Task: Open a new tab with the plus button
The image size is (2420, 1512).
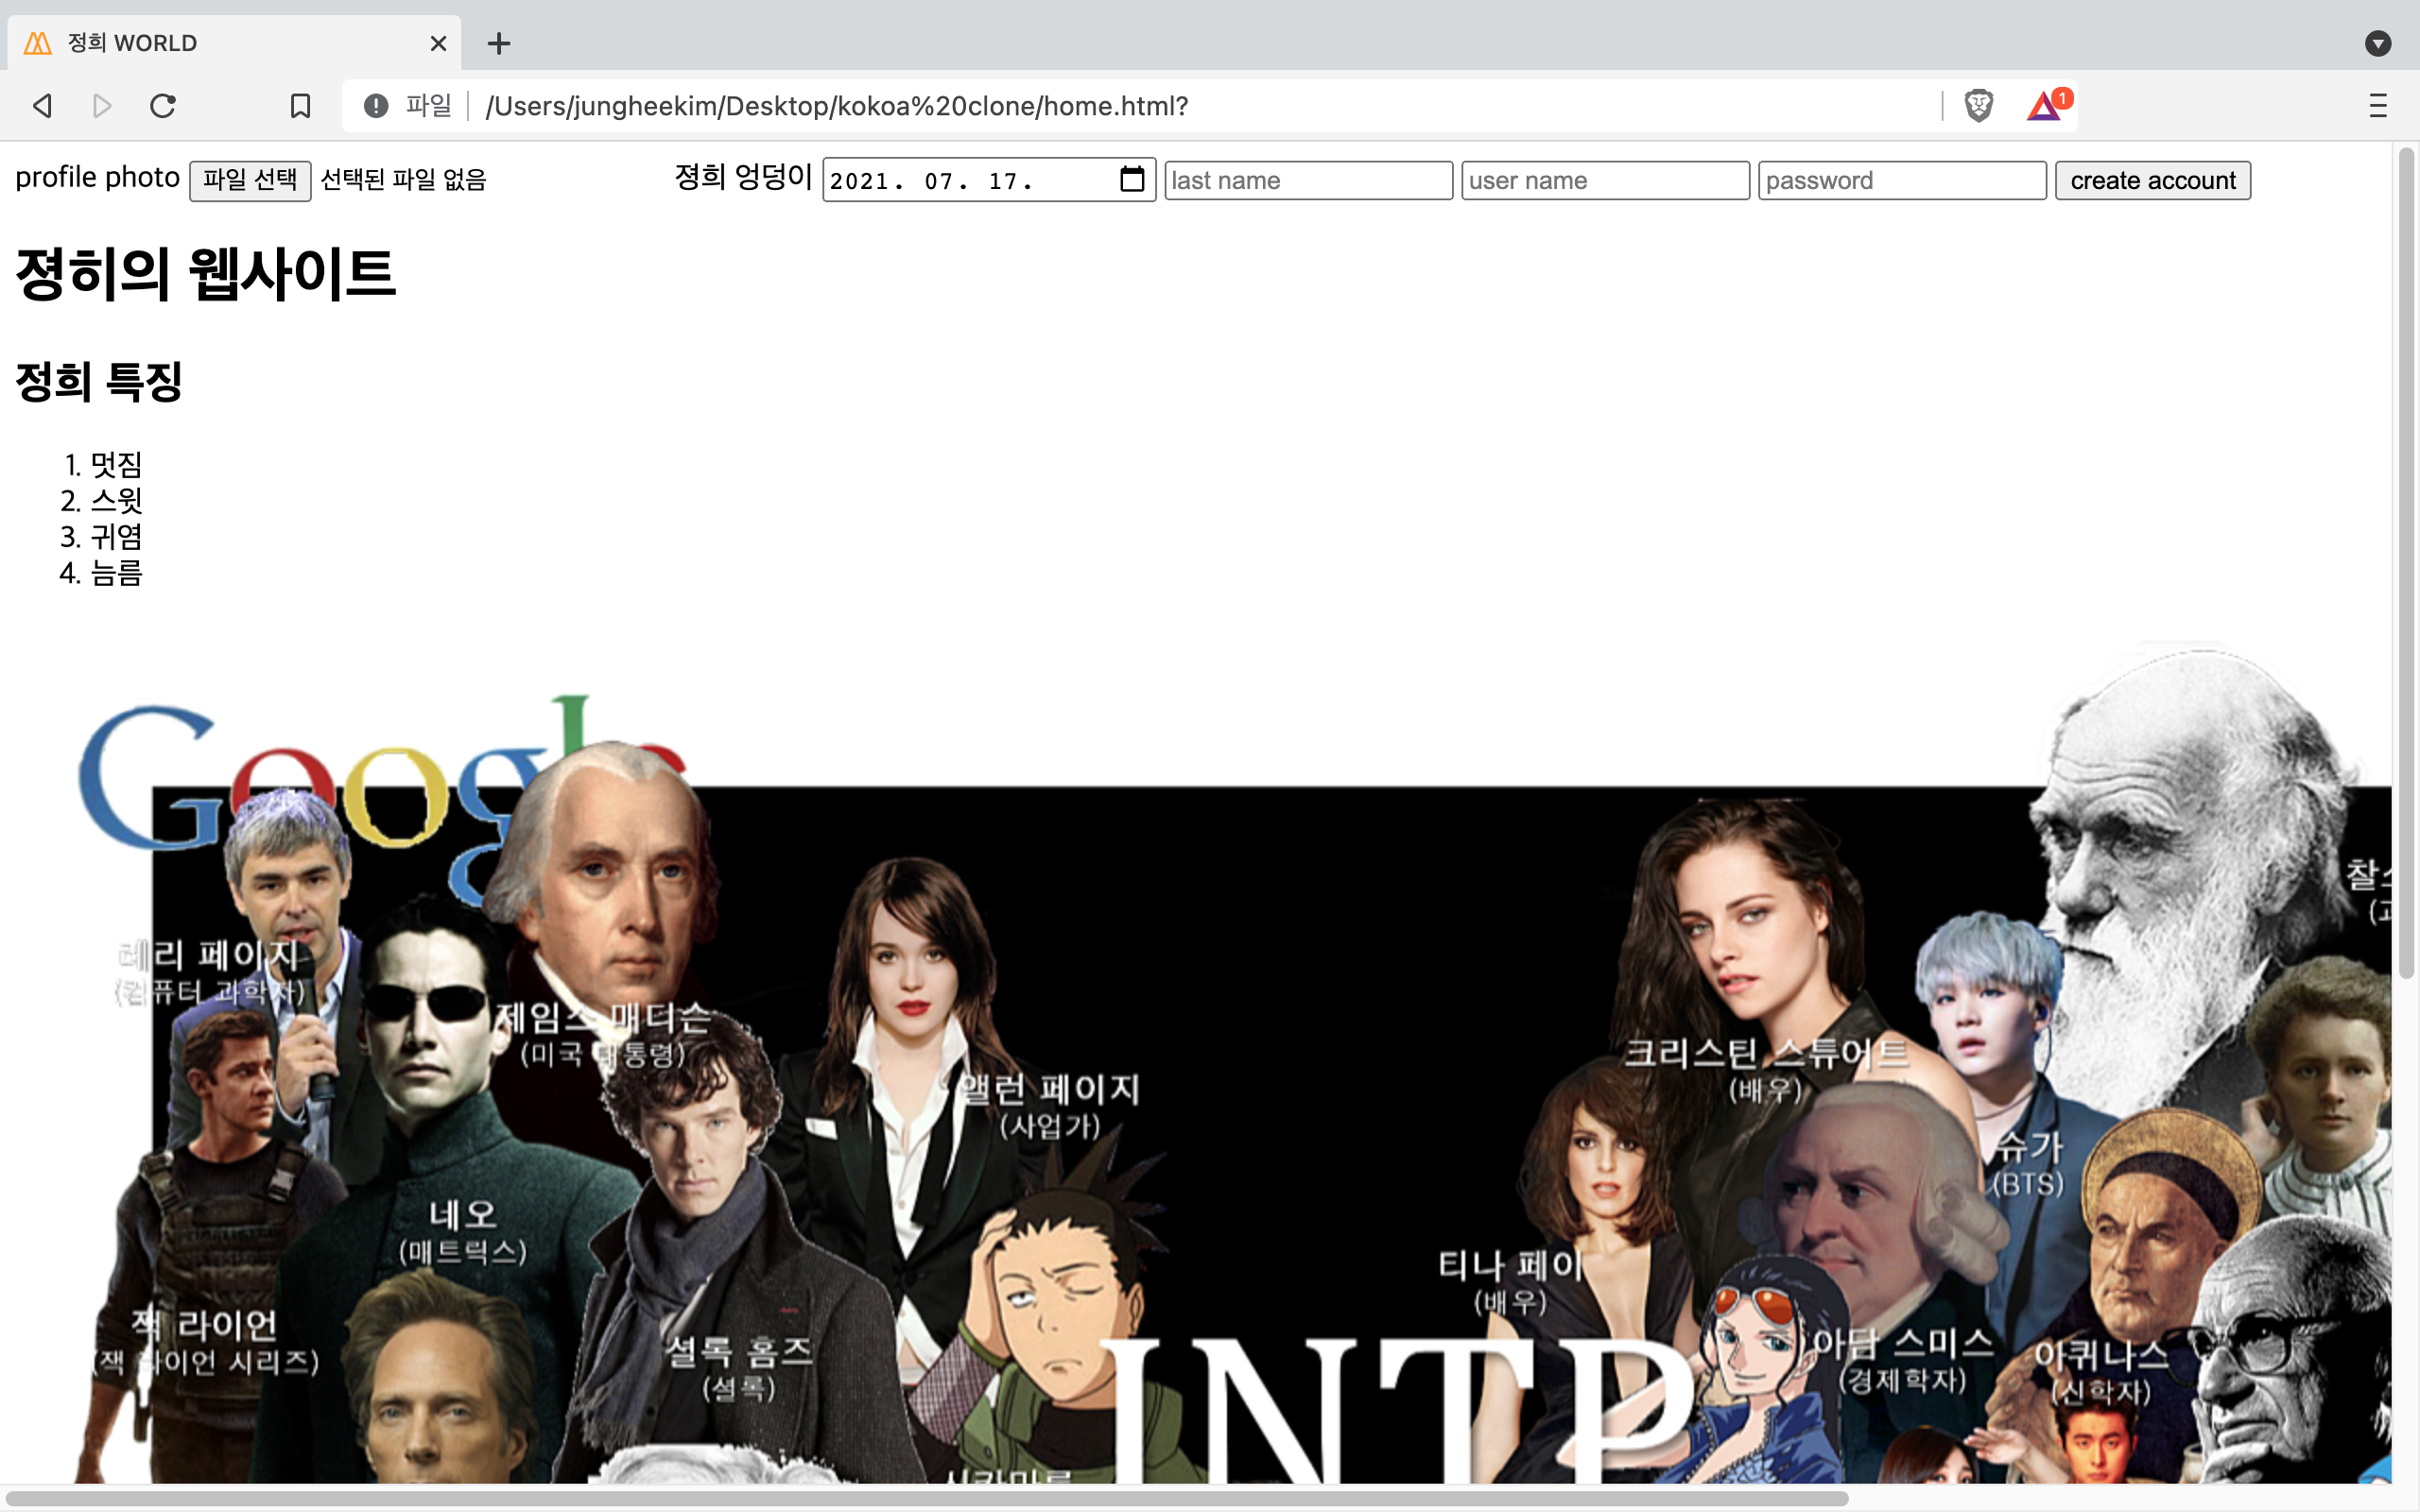Action: pos(499,43)
